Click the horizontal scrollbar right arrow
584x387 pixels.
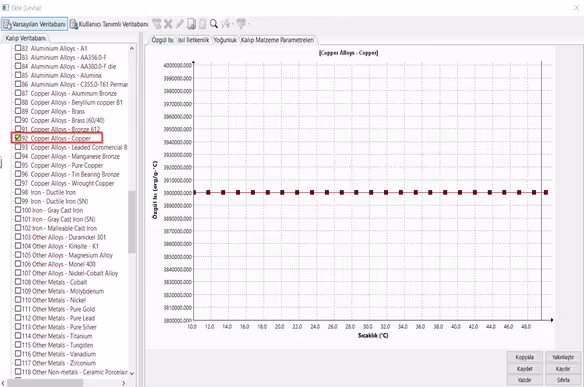pyautogui.click(x=124, y=383)
